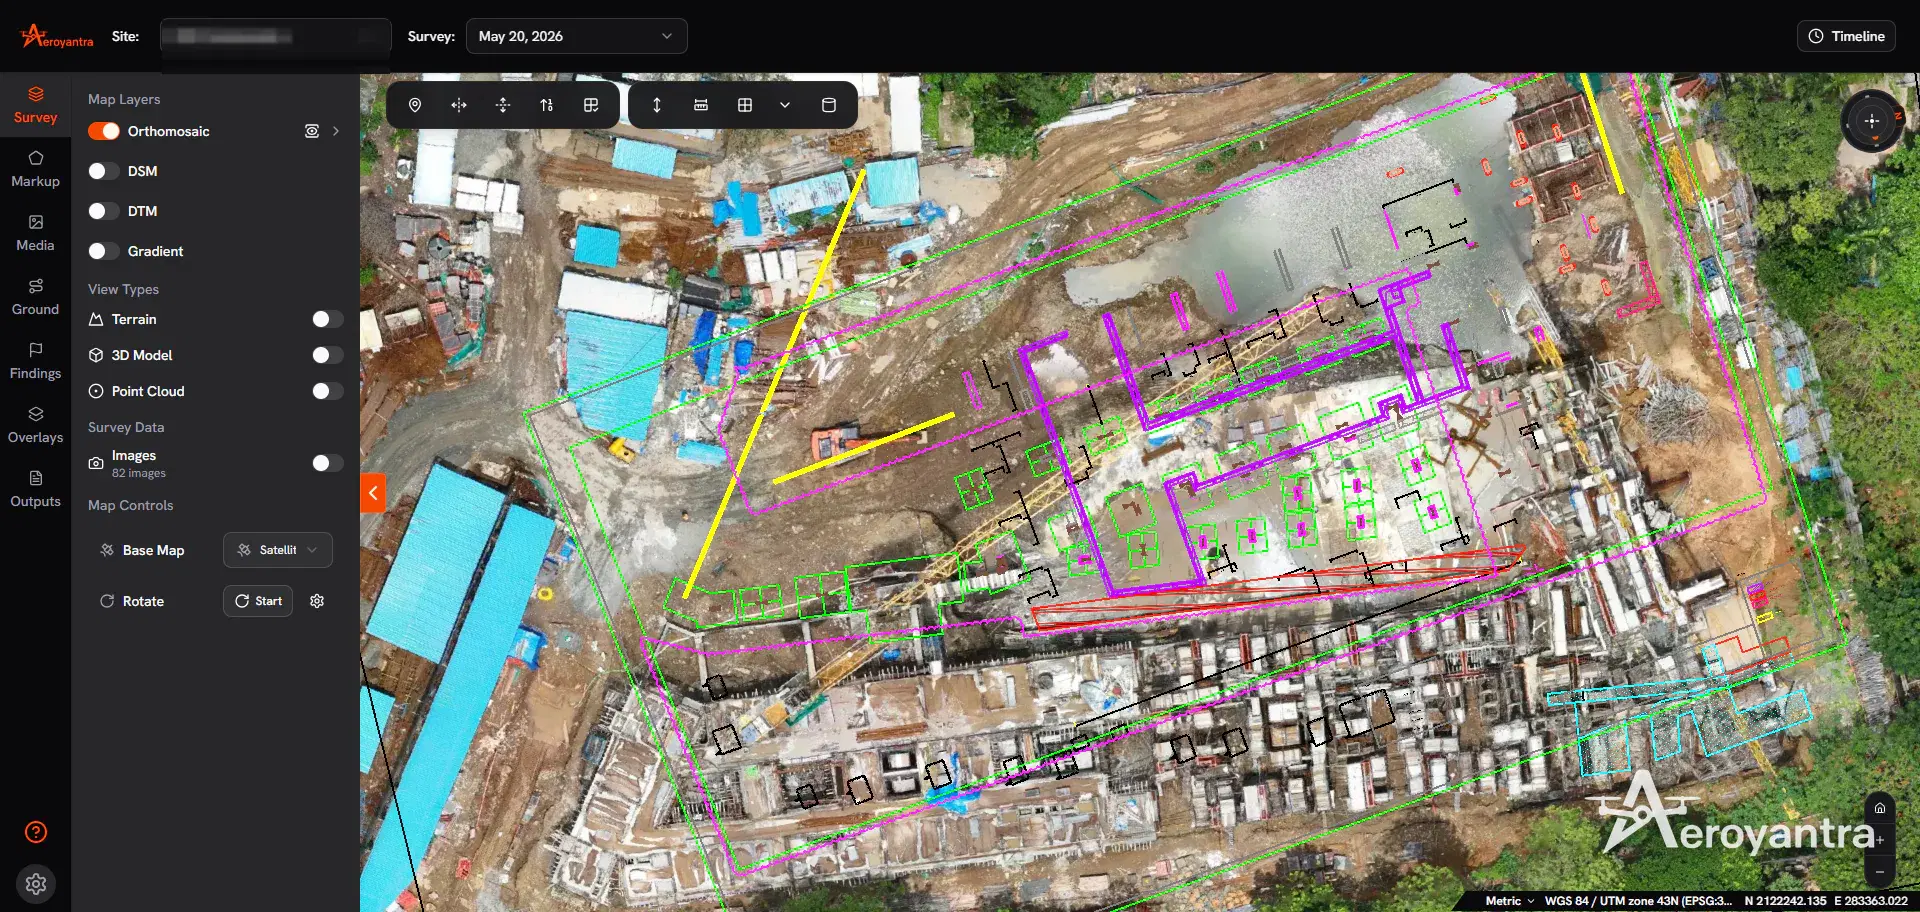Expand the grid tool options chevron
This screenshot has width=1920, height=912.
(x=785, y=105)
